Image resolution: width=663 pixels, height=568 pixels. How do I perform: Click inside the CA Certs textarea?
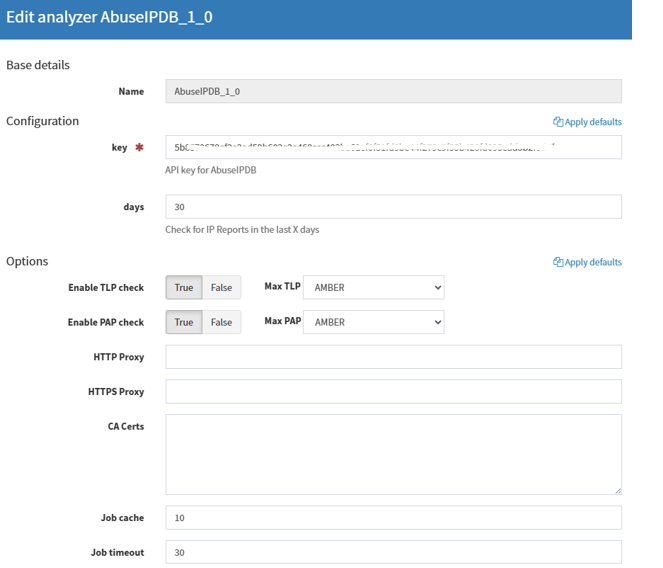393,455
